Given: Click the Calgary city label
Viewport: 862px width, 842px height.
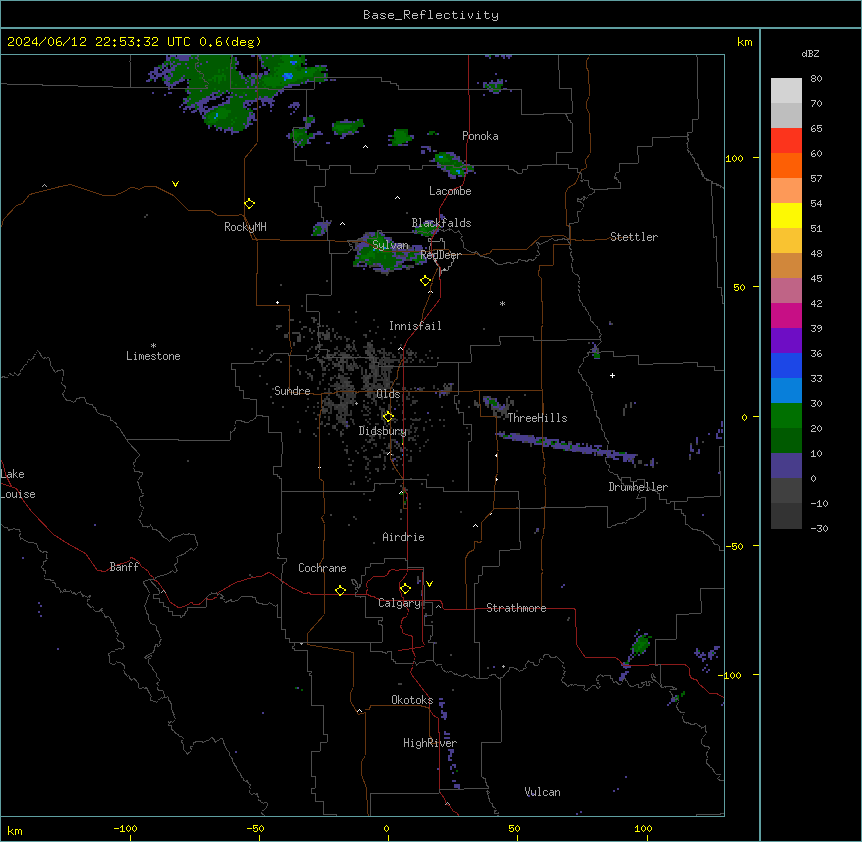Looking at the screenshot, I should click(x=399, y=603).
